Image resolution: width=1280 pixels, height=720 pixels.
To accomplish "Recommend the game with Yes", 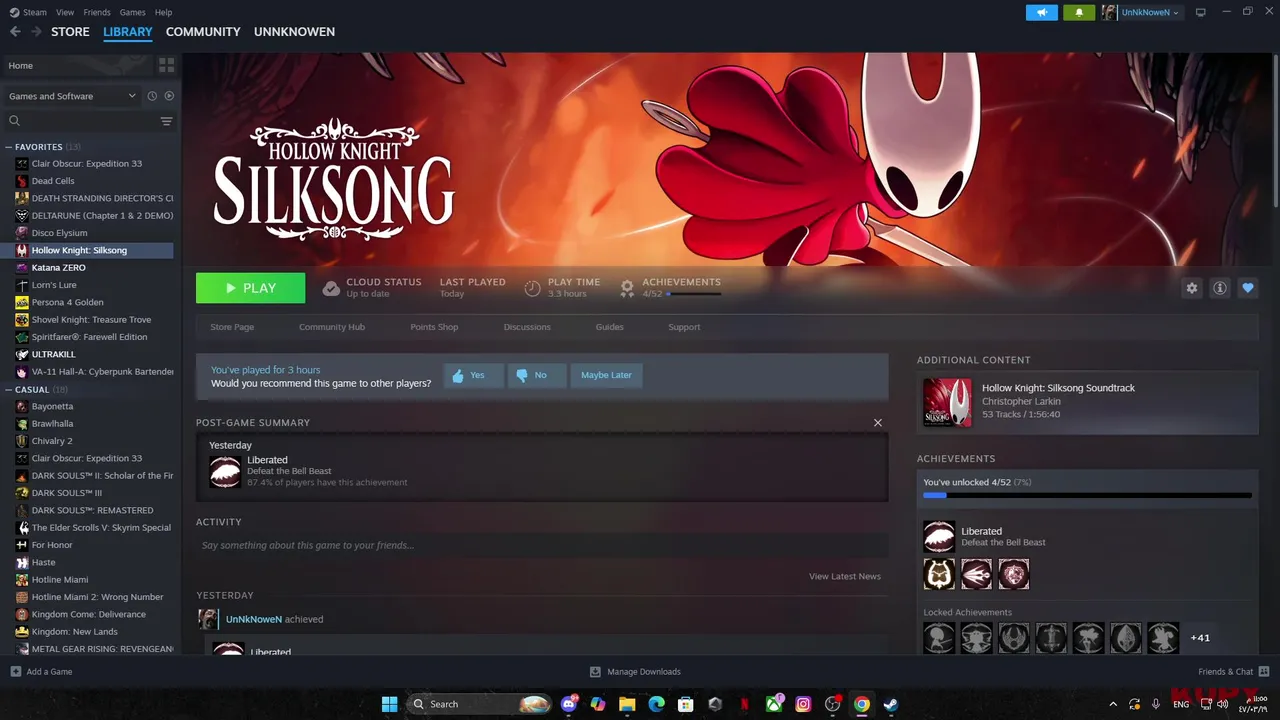I will pyautogui.click(x=472, y=375).
